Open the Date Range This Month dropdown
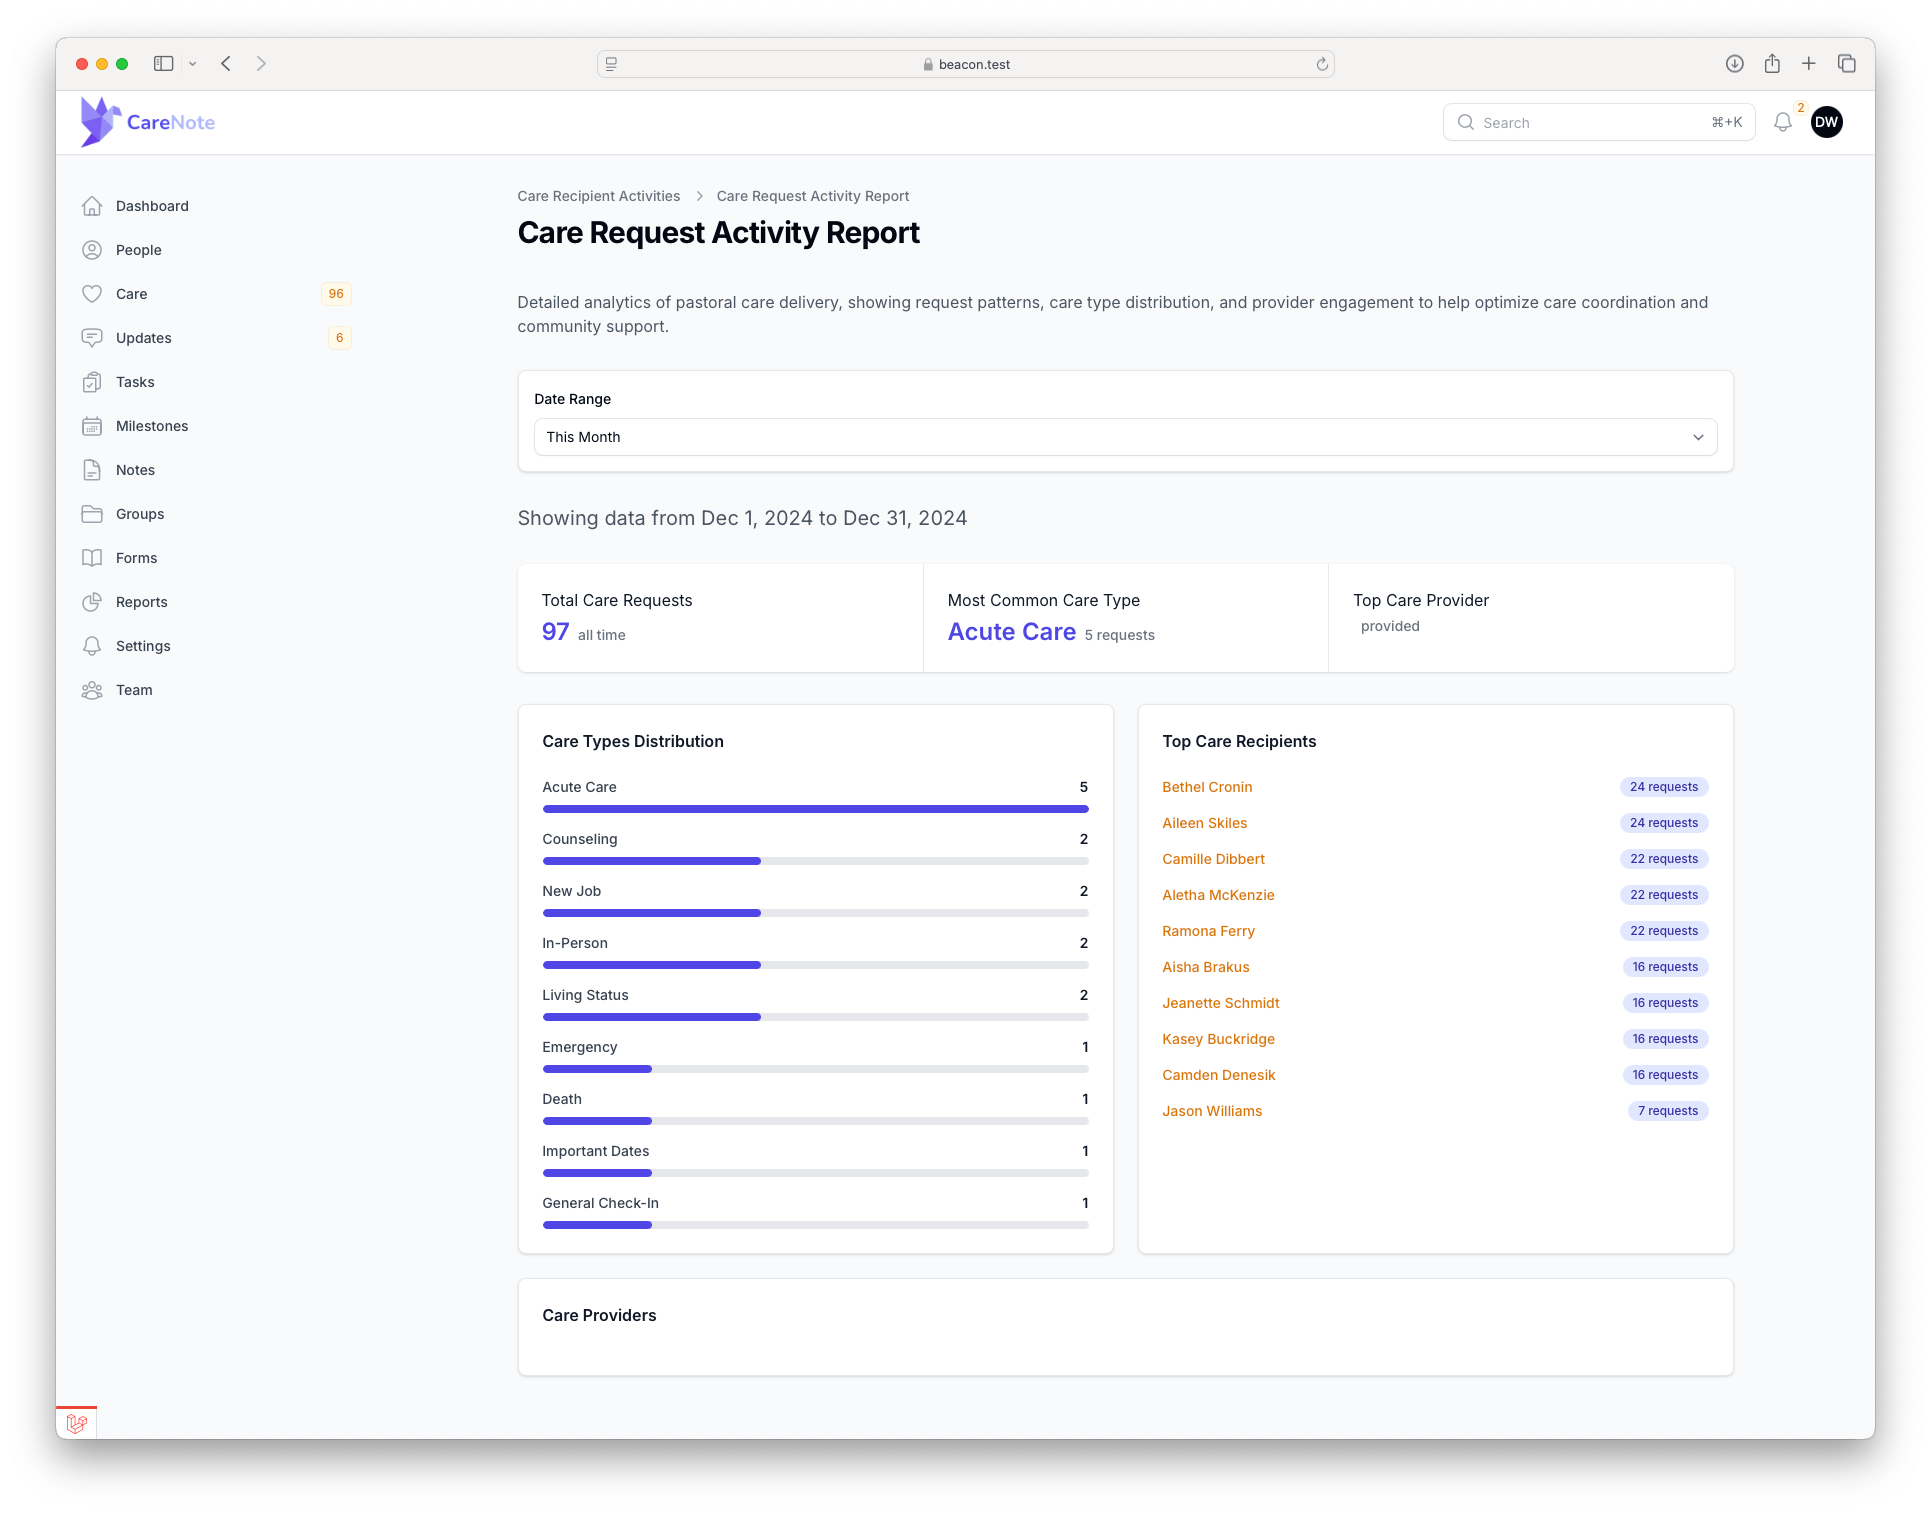The height and width of the screenshot is (1513, 1931). (x=1125, y=437)
